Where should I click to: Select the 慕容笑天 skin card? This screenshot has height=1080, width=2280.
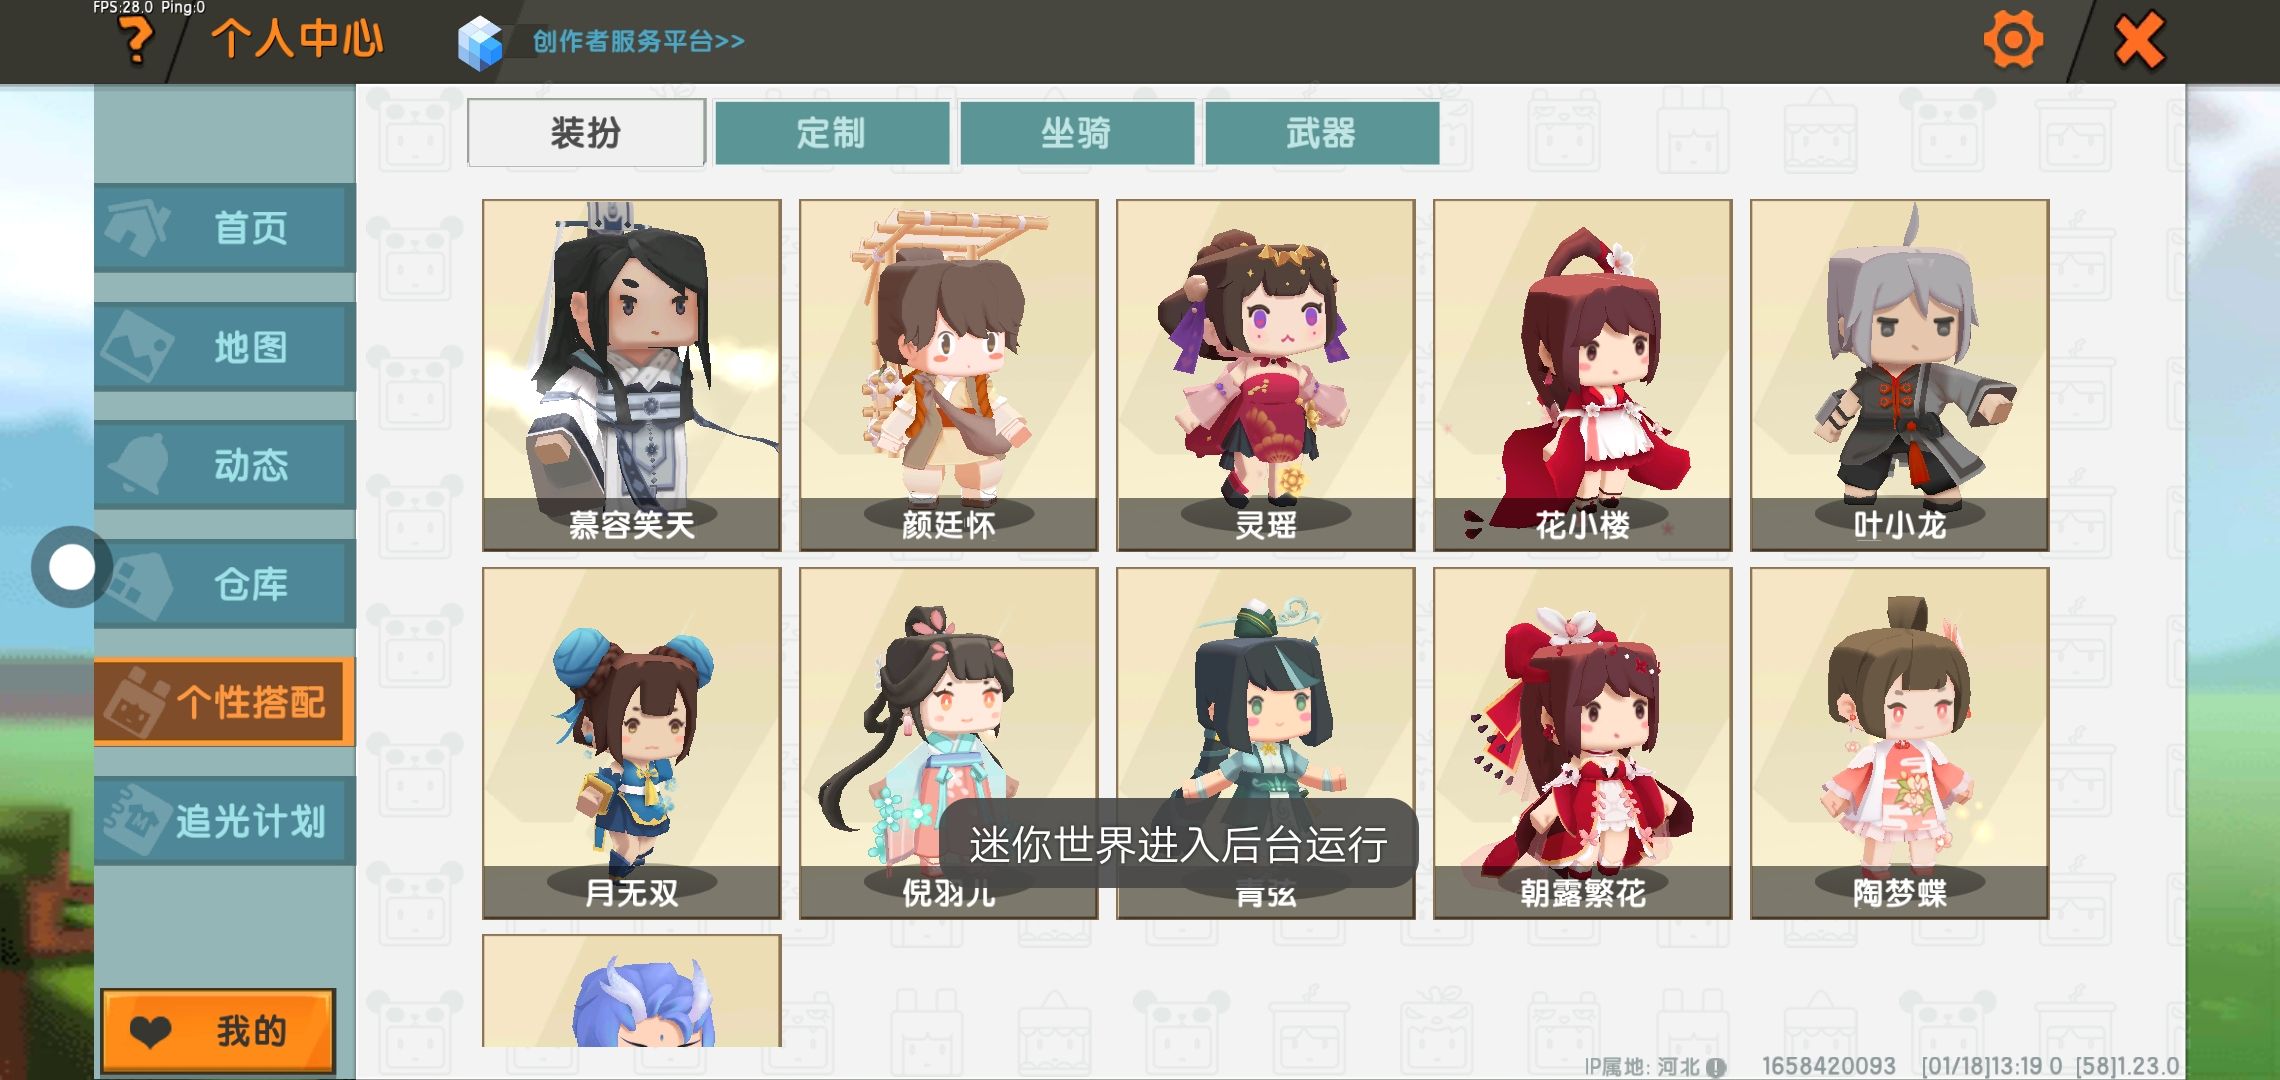pyautogui.click(x=632, y=375)
